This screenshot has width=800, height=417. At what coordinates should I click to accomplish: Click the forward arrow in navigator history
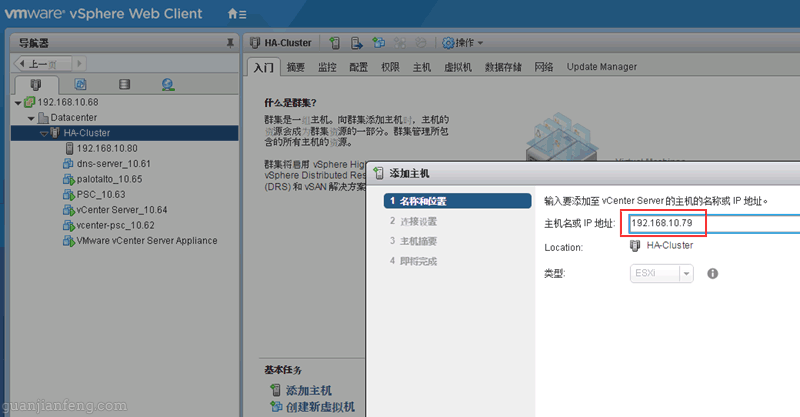79,64
